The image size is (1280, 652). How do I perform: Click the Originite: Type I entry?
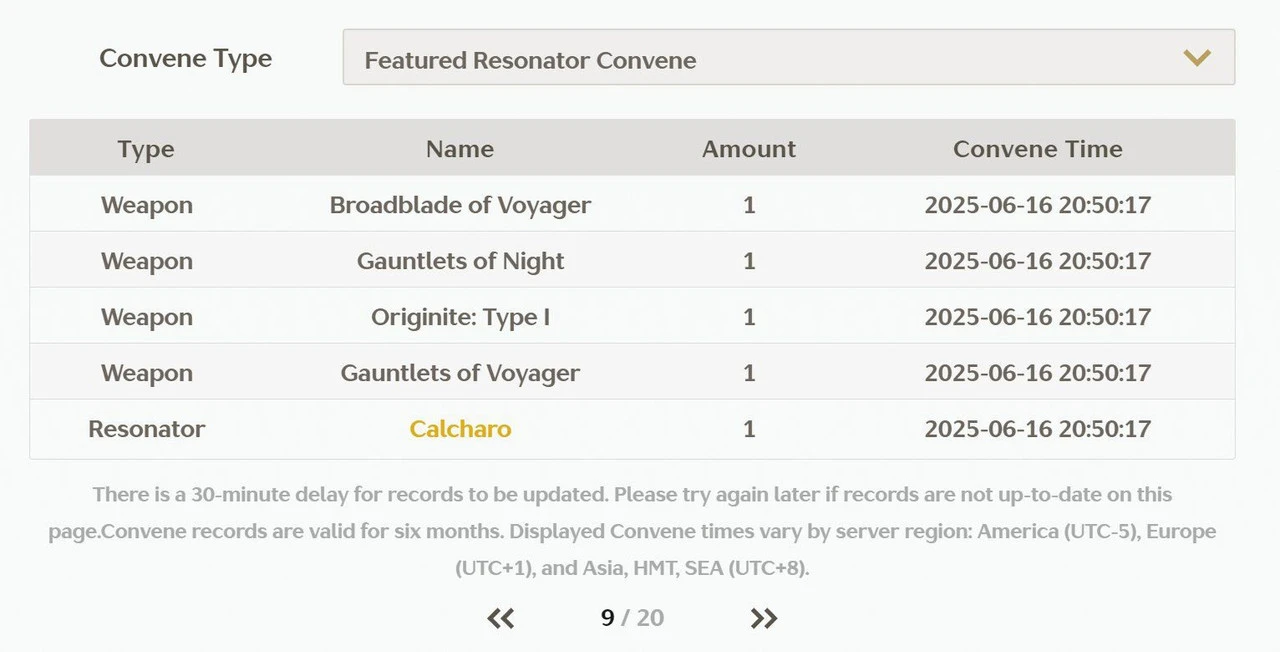coord(460,317)
